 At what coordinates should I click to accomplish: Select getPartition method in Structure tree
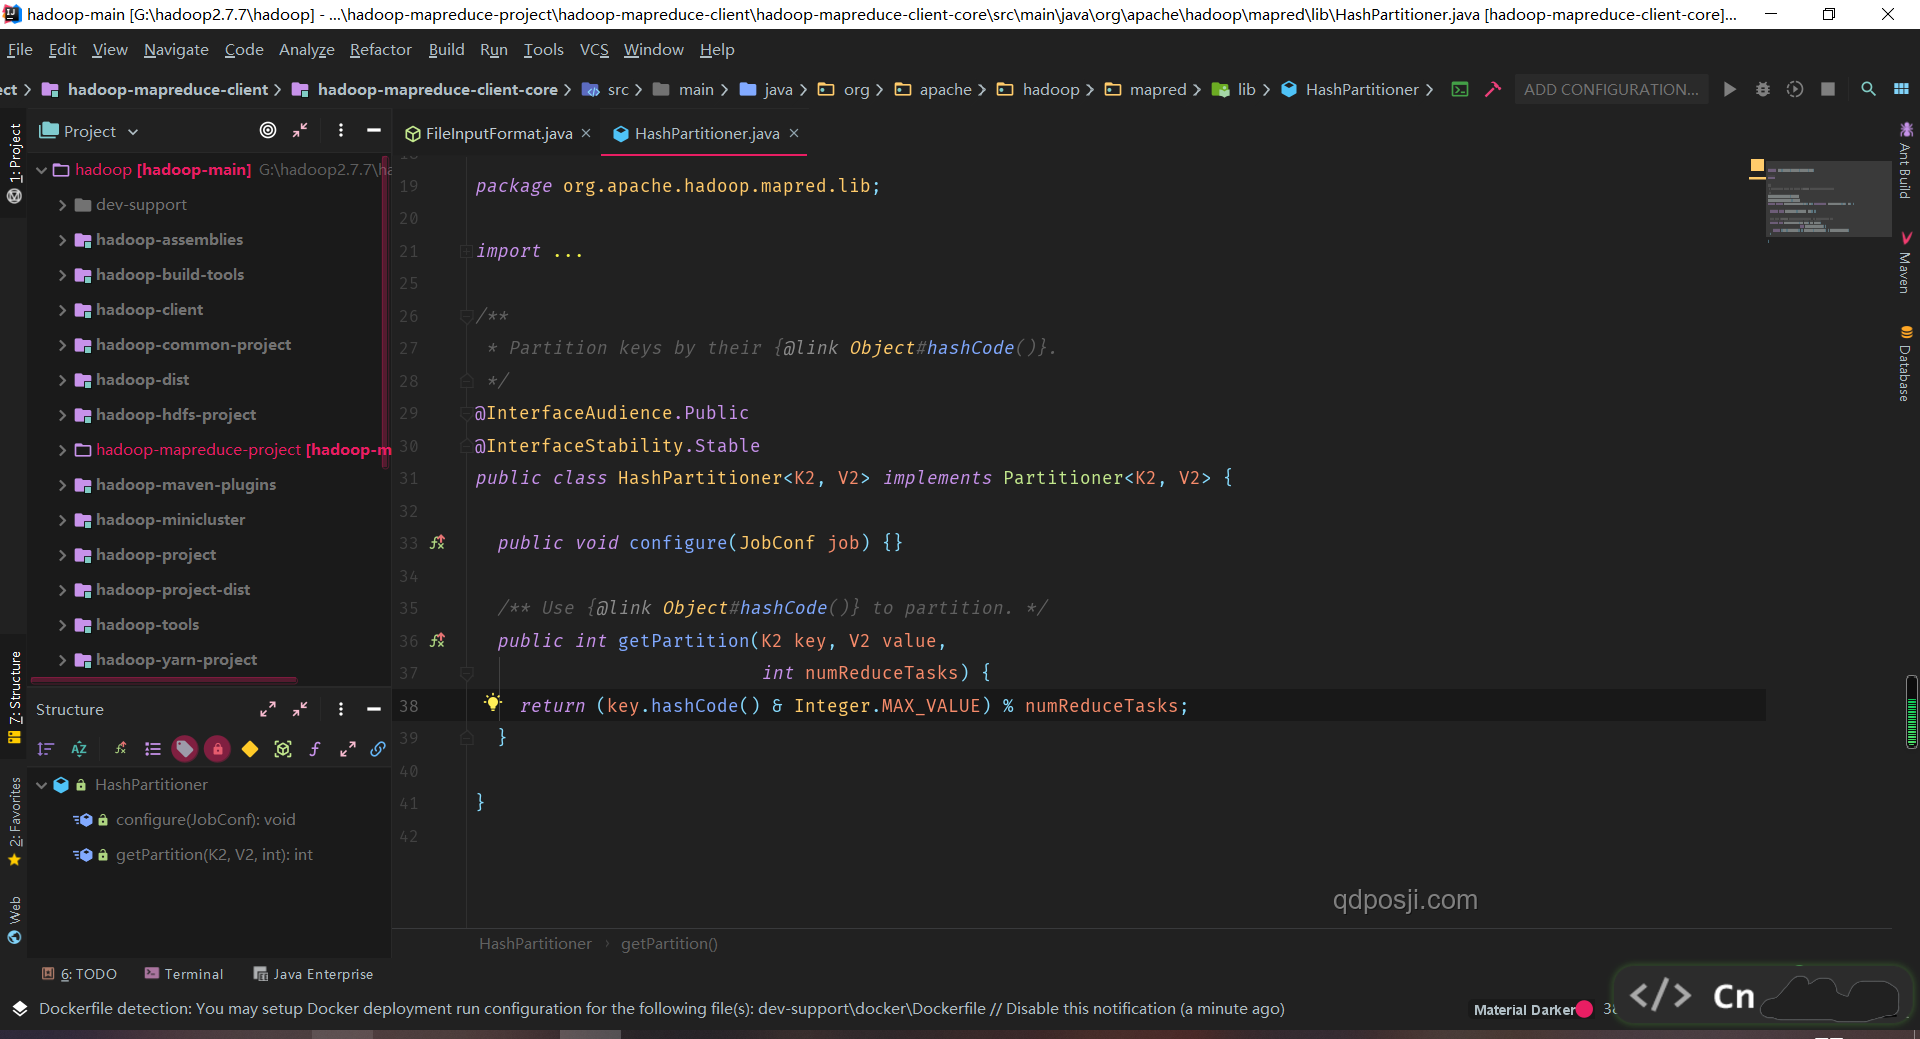click(214, 855)
